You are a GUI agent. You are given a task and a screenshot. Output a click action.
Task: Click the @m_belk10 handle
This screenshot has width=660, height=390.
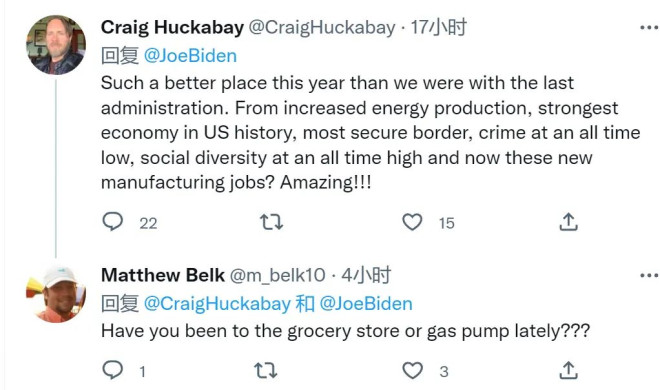278,275
